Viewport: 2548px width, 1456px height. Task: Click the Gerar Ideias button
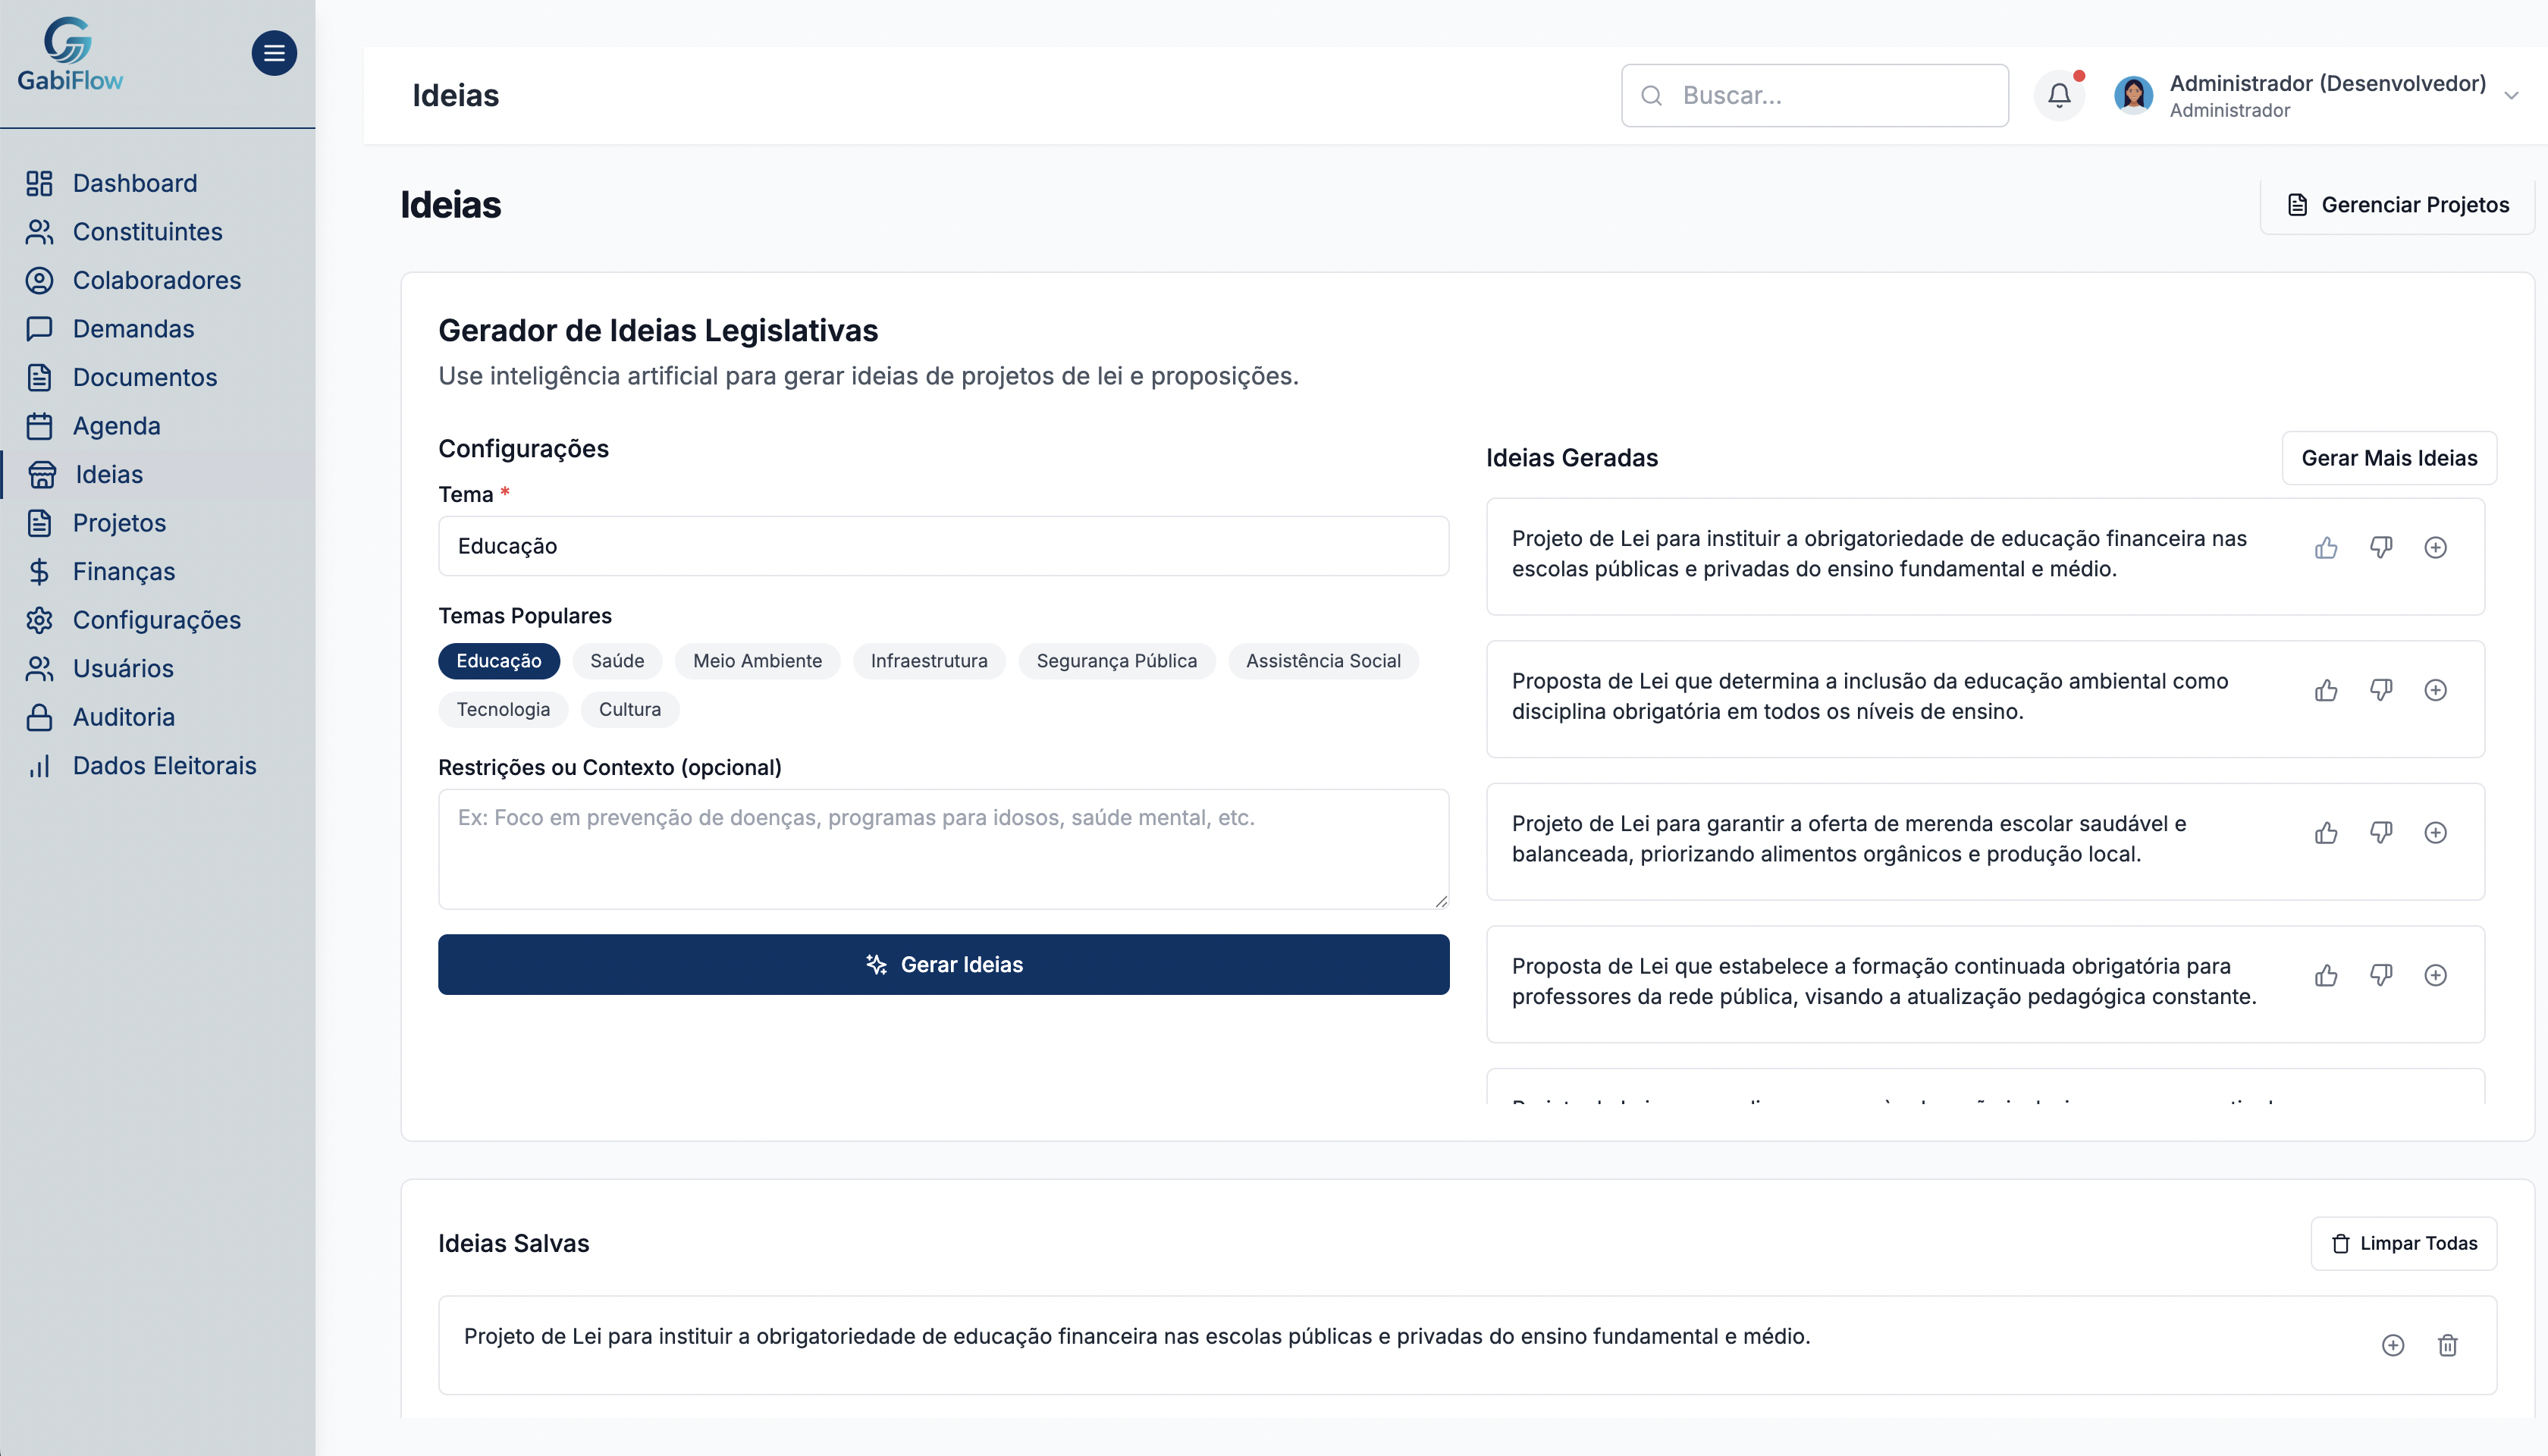943,964
